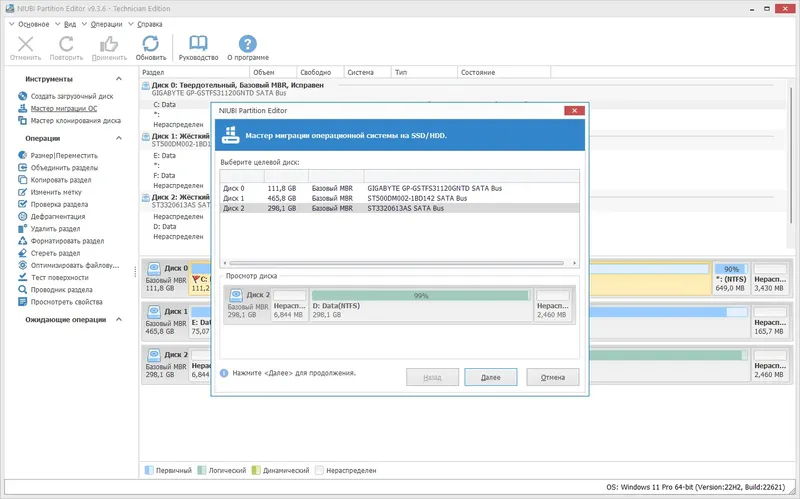Click the Система column header
Image resolution: width=800 pixels, height=499 pixels.
click(367, 72)
